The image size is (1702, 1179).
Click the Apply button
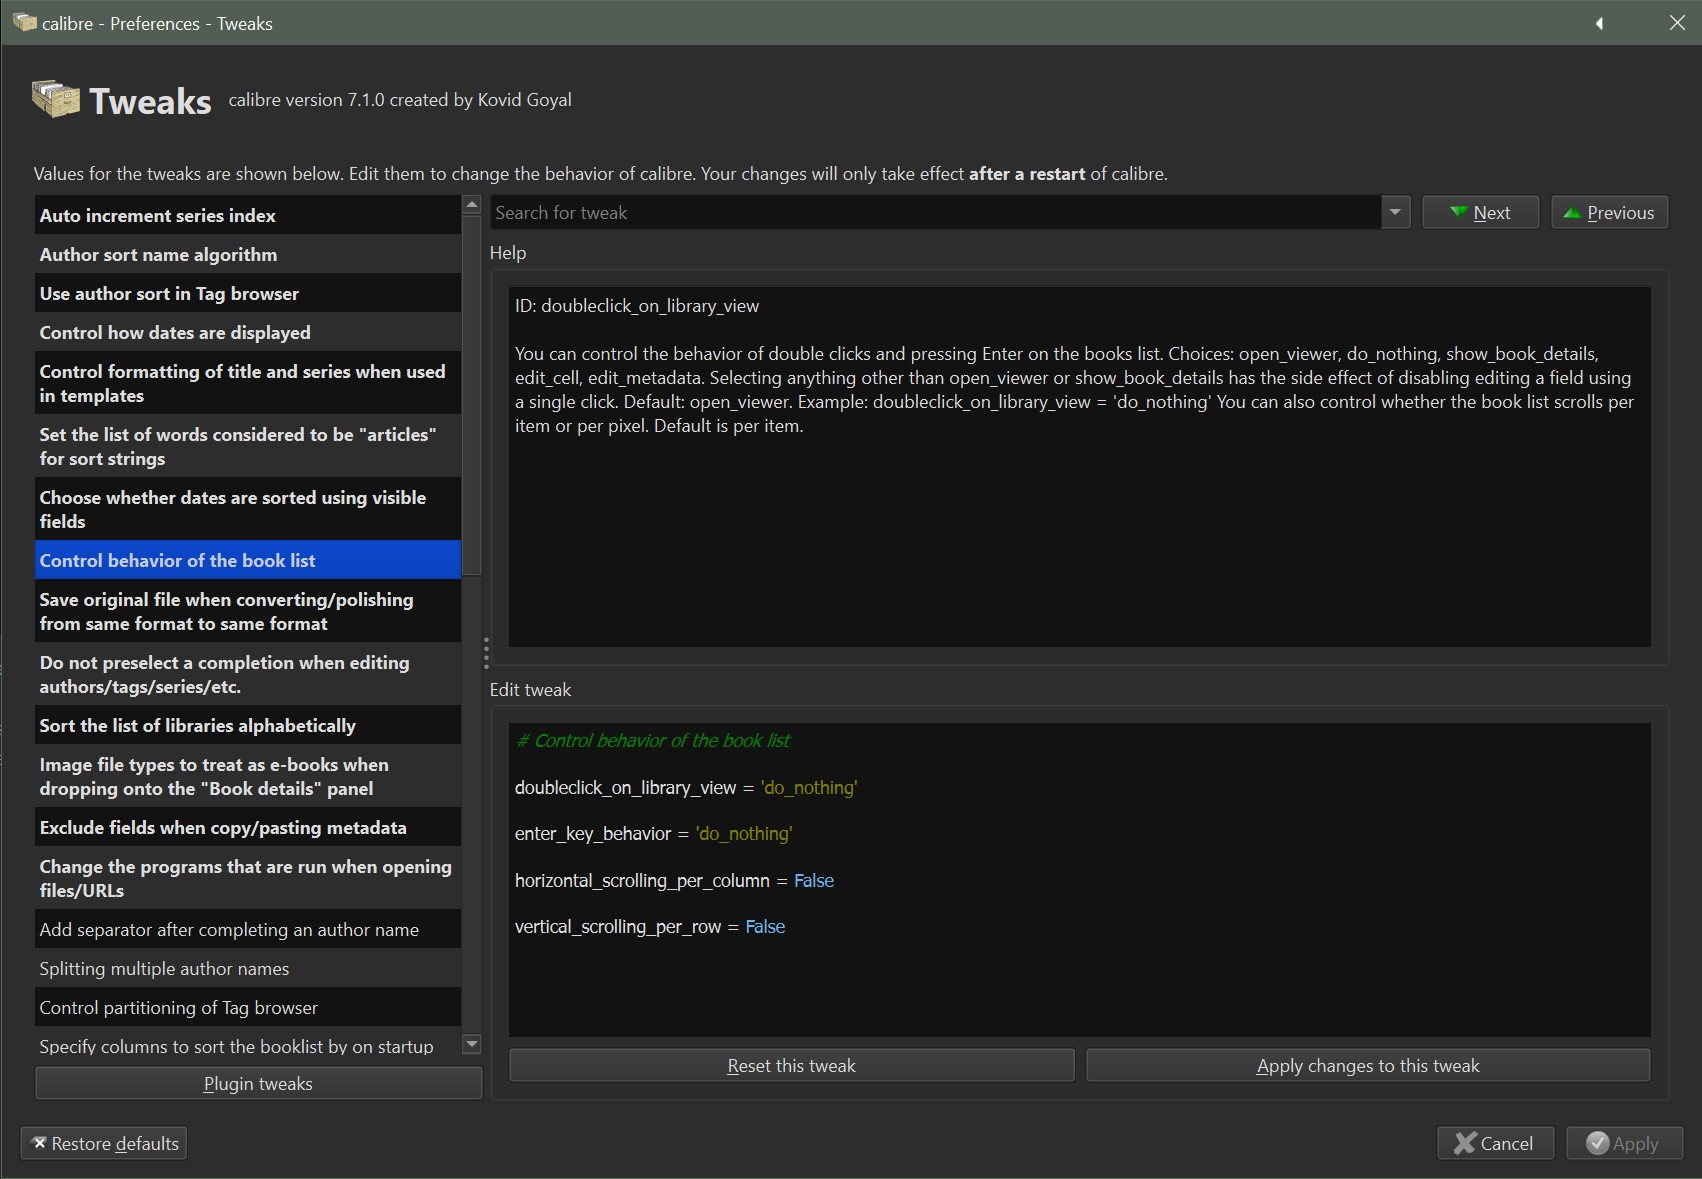[1624, 1143]
